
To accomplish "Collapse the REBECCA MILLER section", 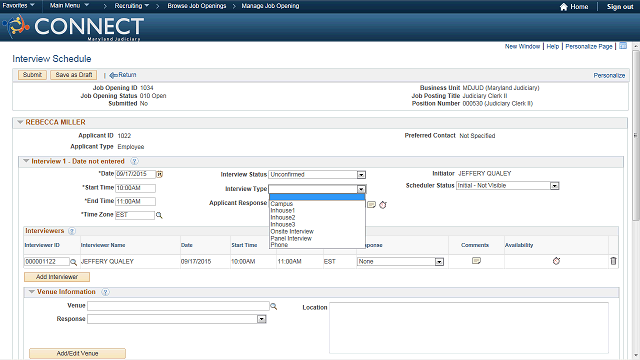I will pos(20,122).
